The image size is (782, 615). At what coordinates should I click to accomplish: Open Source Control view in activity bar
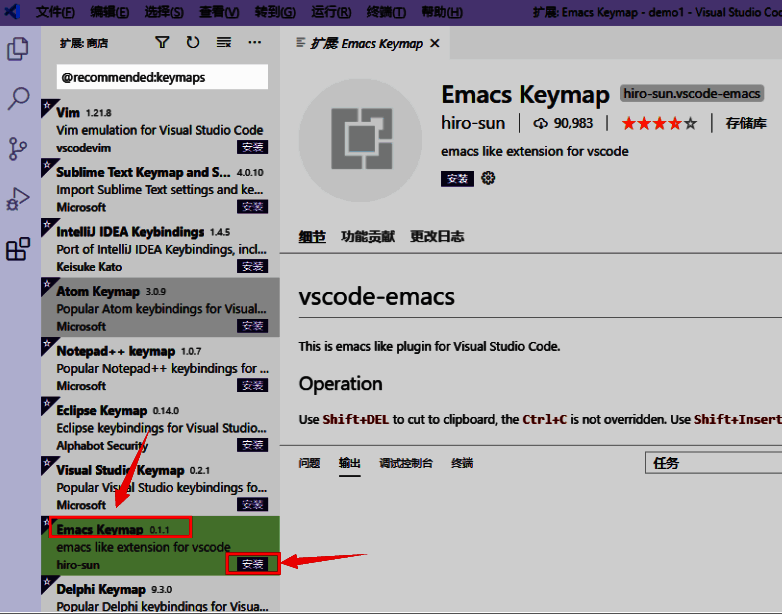[x=18, y=149]
